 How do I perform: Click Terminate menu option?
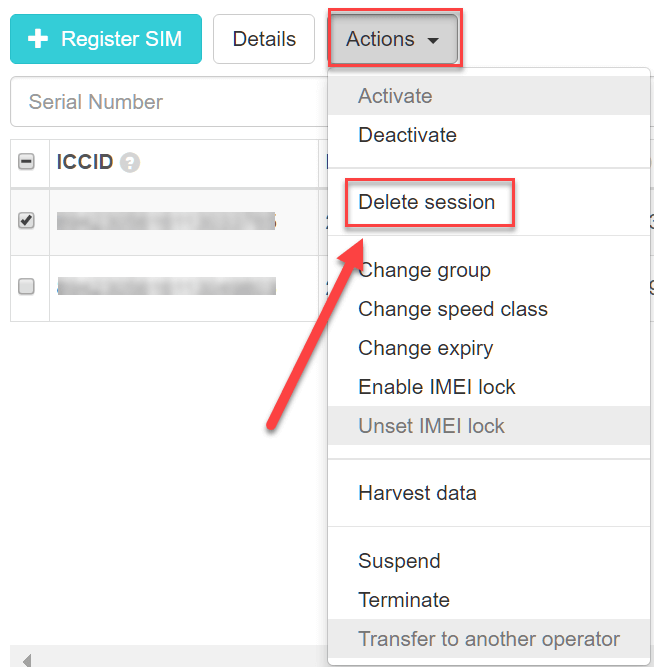click(404, 600)
